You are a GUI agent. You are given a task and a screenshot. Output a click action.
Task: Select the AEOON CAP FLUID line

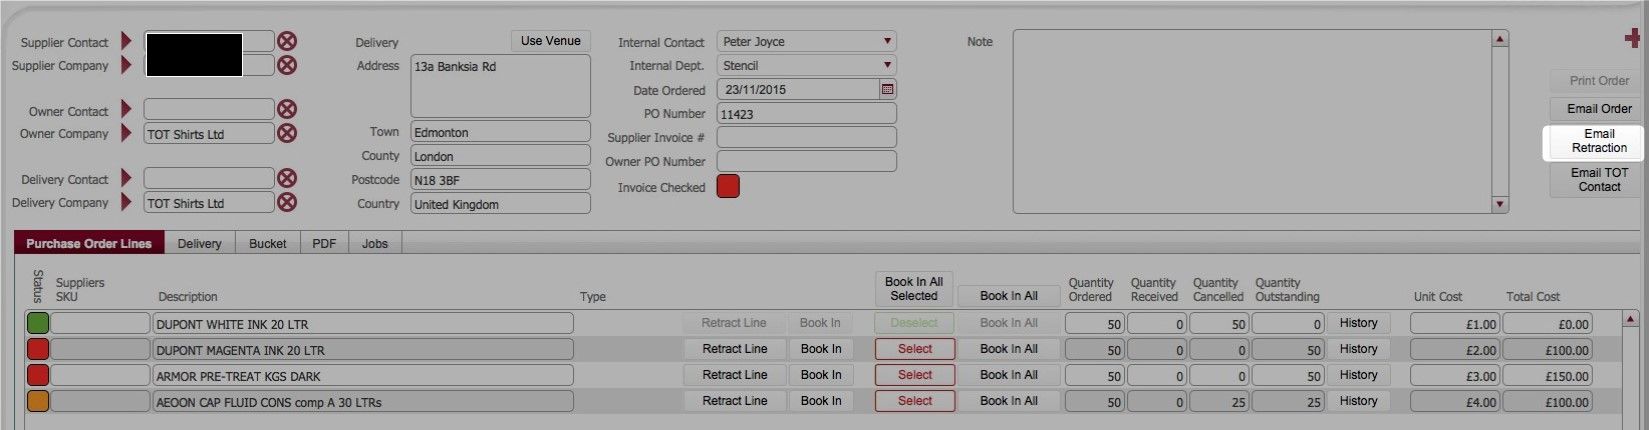(914, 401)
